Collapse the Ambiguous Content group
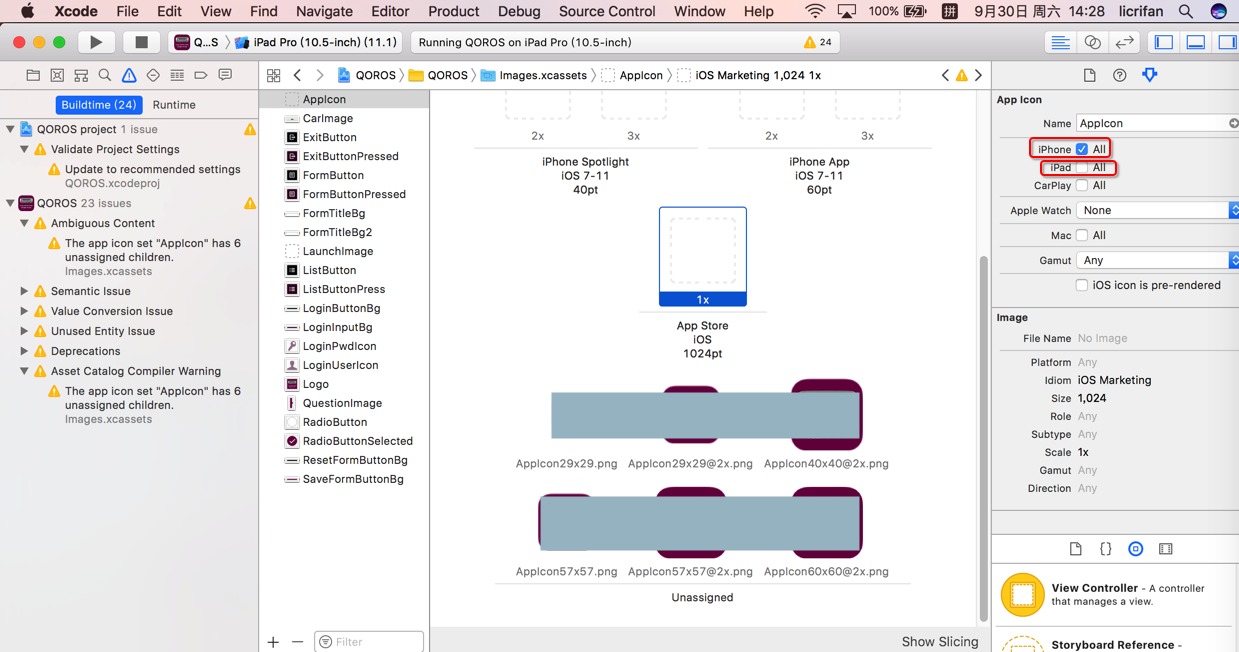Screen dimensions: 1239x652 24,223
